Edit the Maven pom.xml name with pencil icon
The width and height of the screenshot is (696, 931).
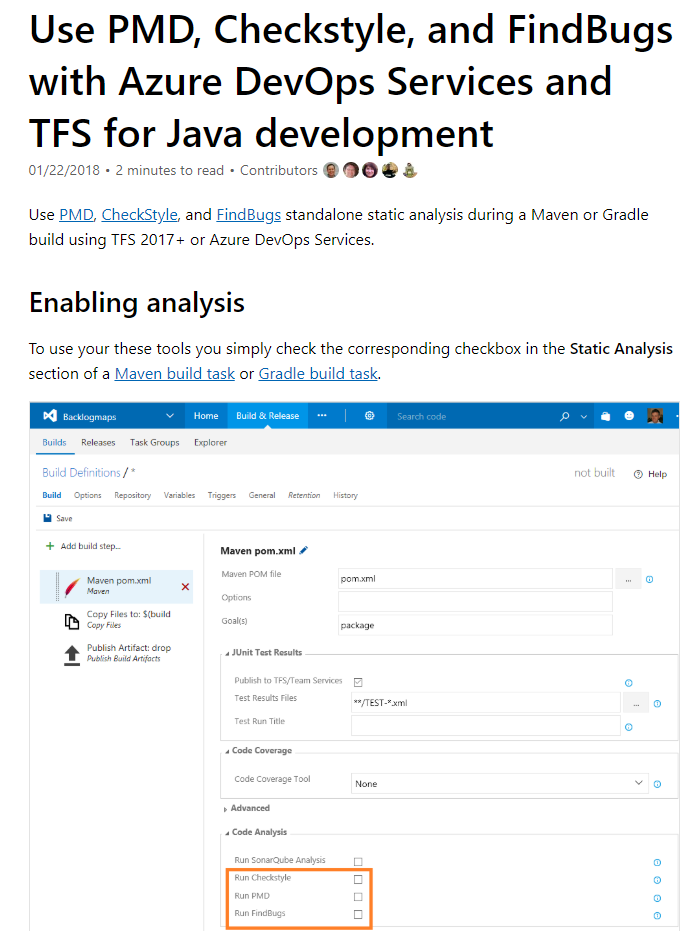point(303,550)
